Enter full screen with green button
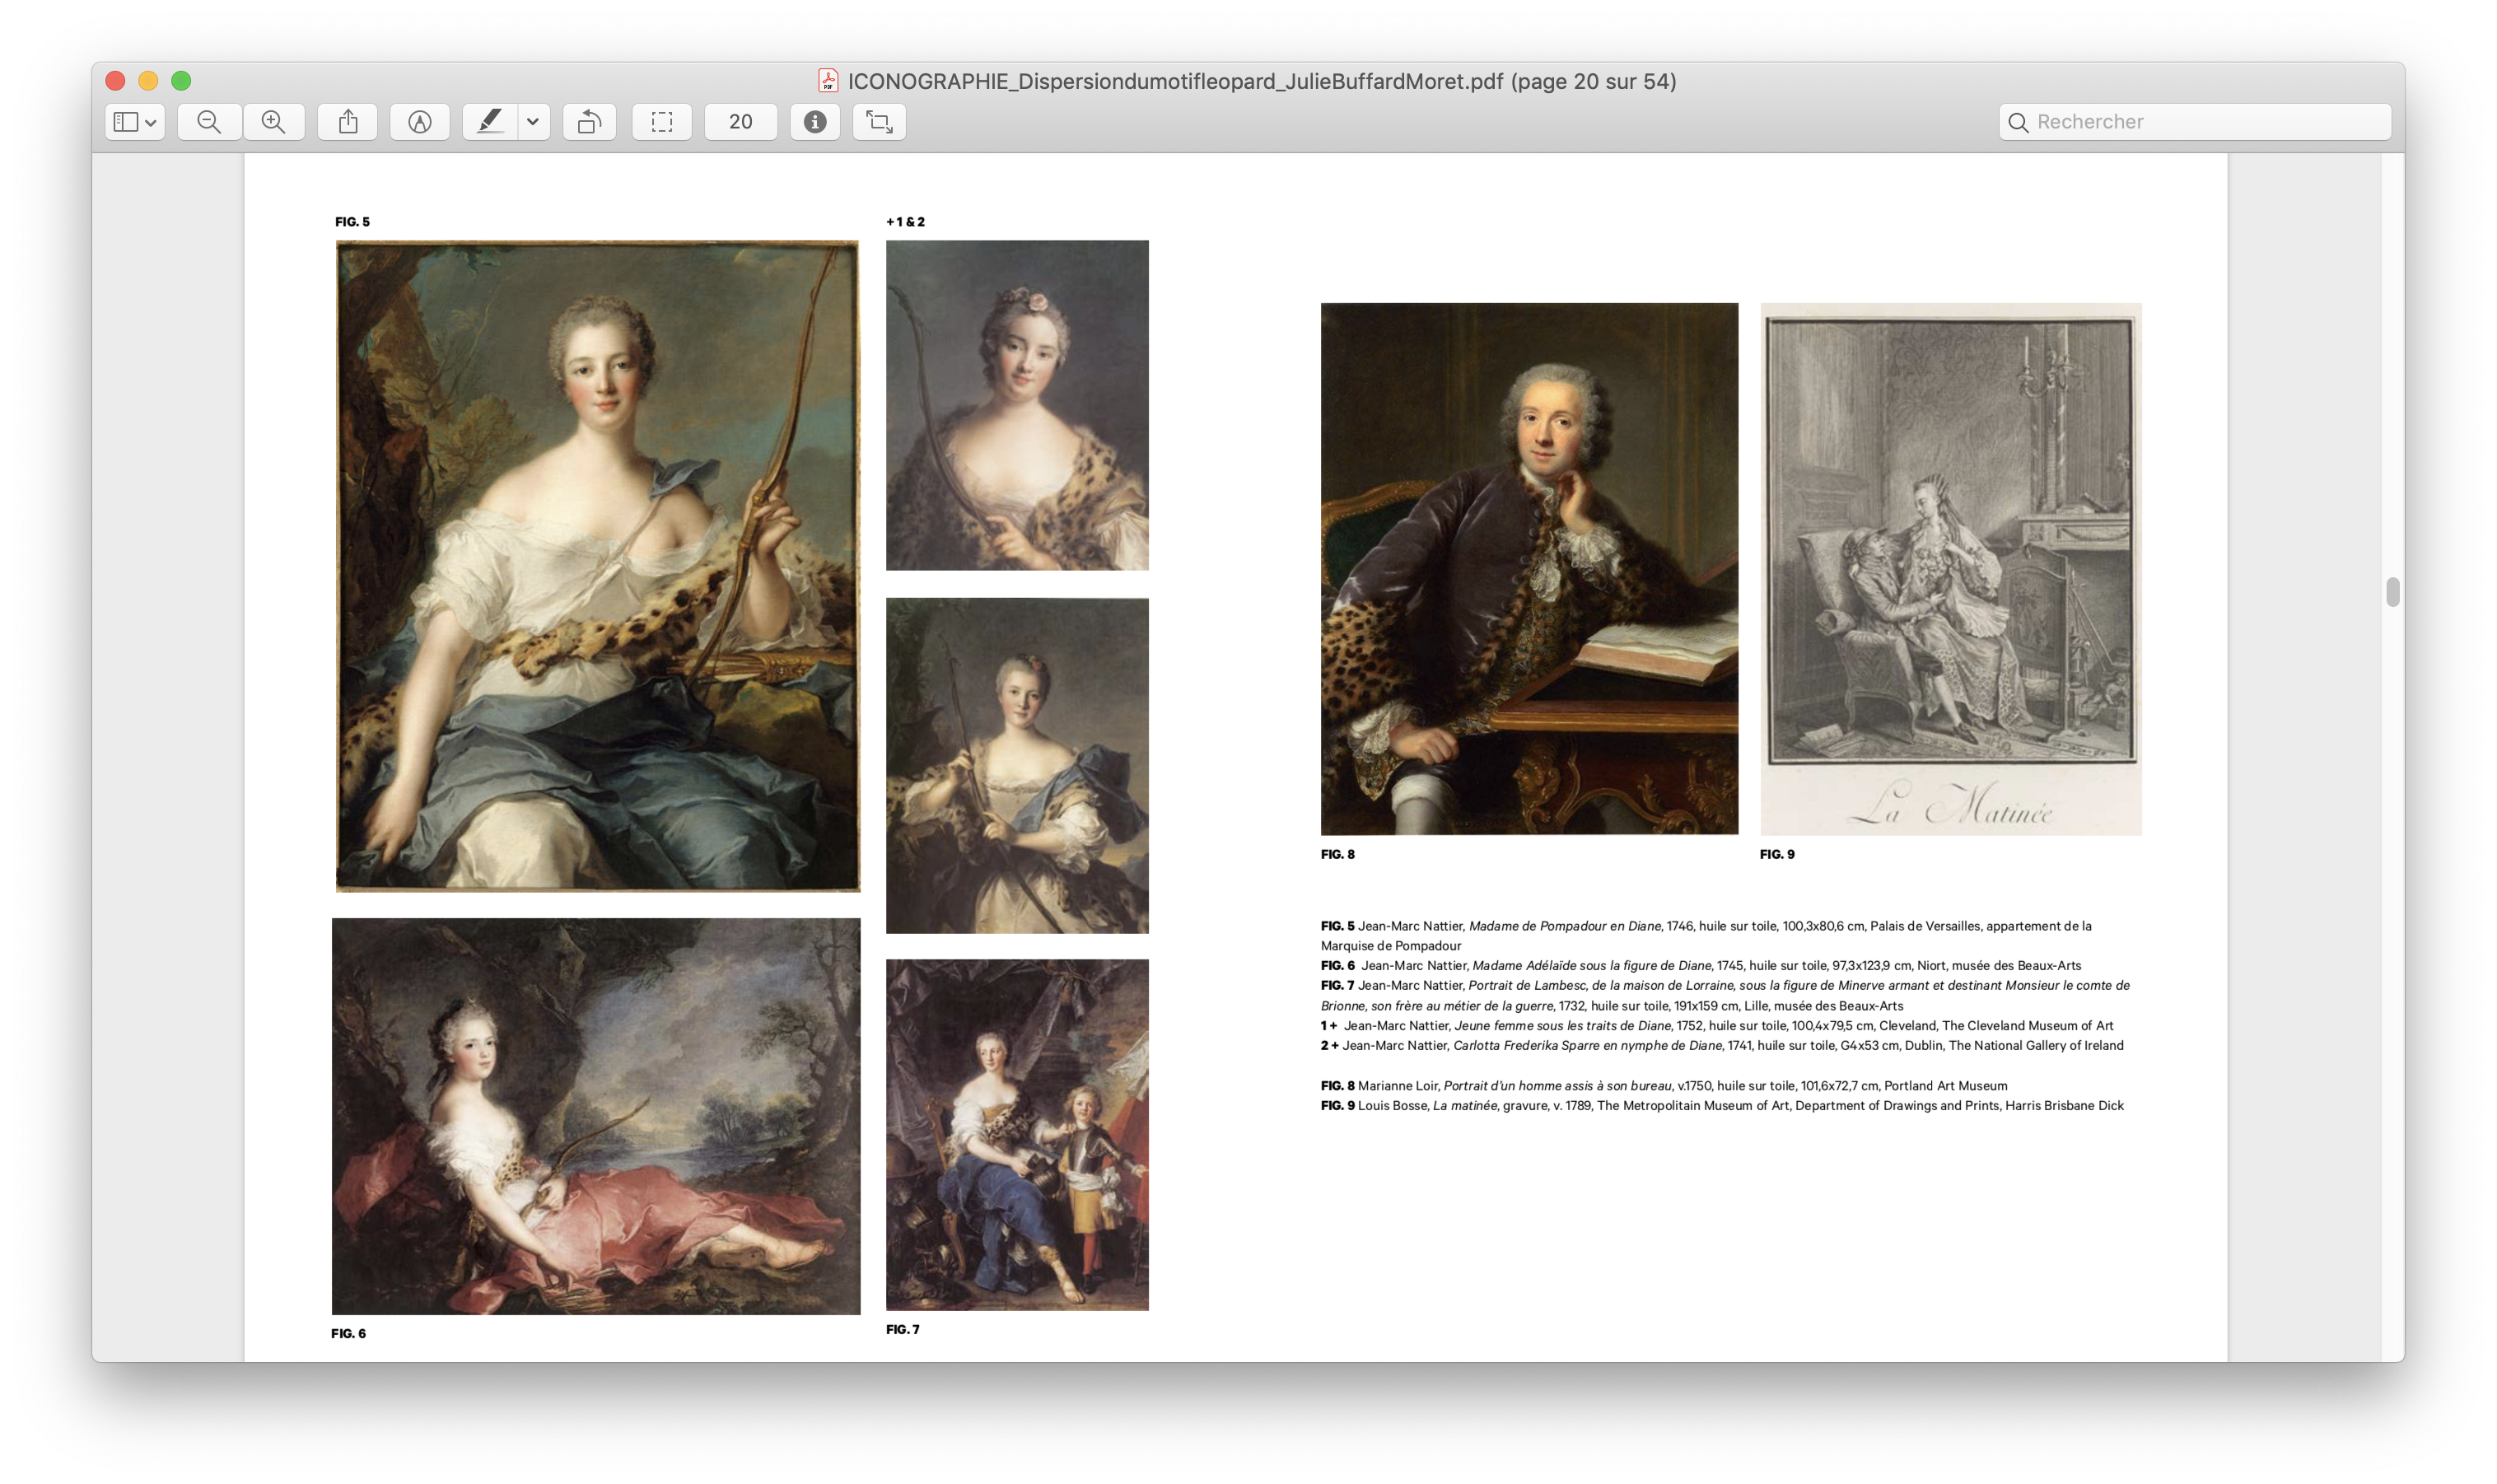 click(181, 81)
